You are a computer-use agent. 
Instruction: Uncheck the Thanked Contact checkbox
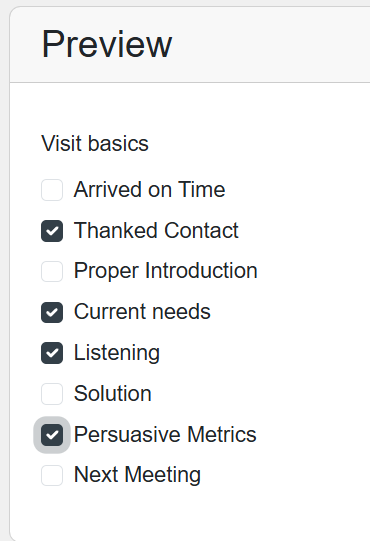(x=52, y=231)
